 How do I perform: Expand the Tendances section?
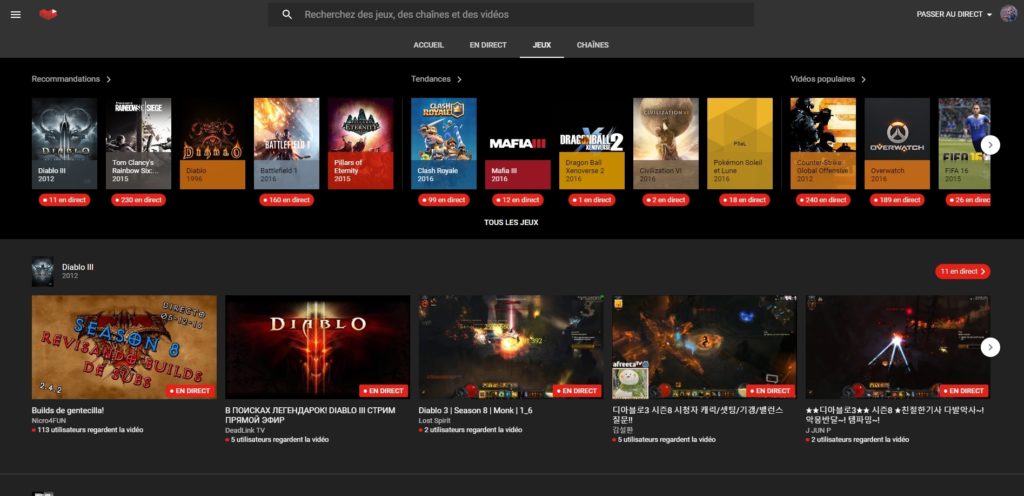tap(437, 79)
